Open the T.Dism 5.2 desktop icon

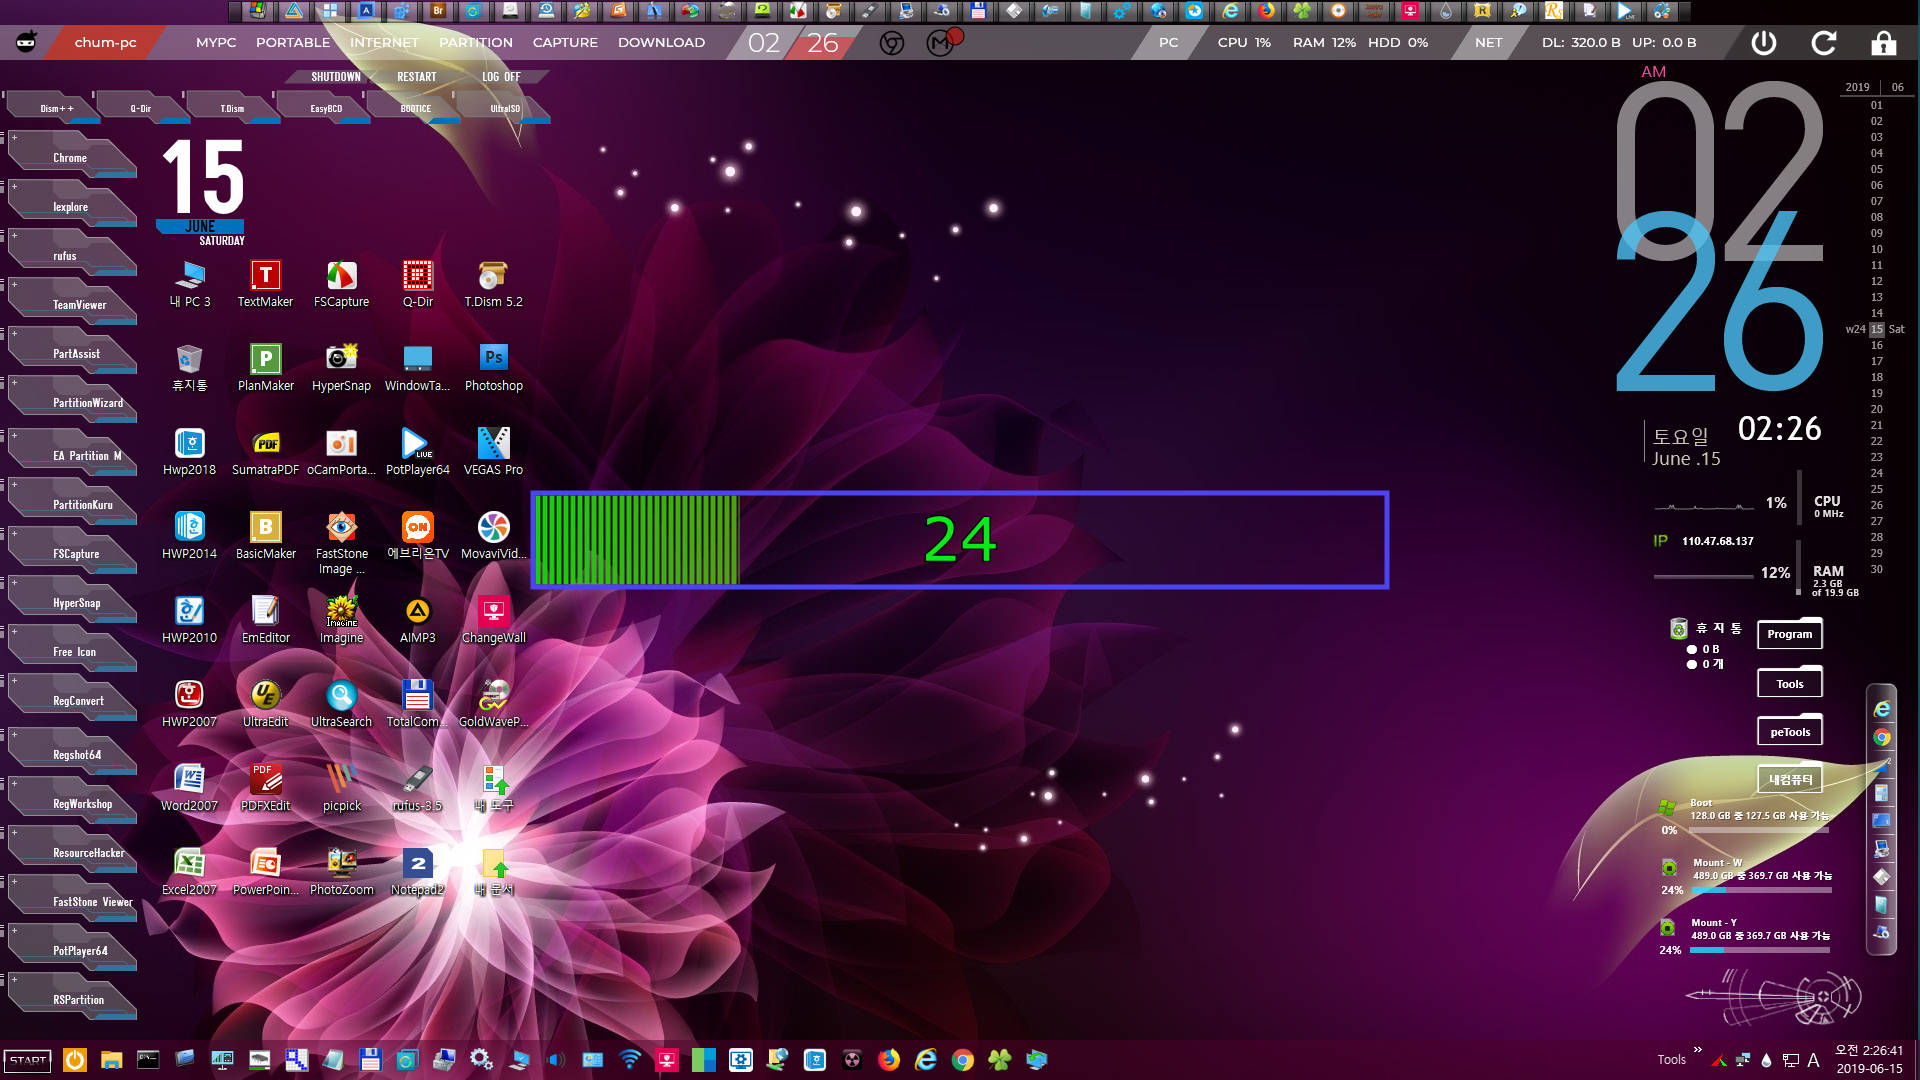(x=493, y=284)
